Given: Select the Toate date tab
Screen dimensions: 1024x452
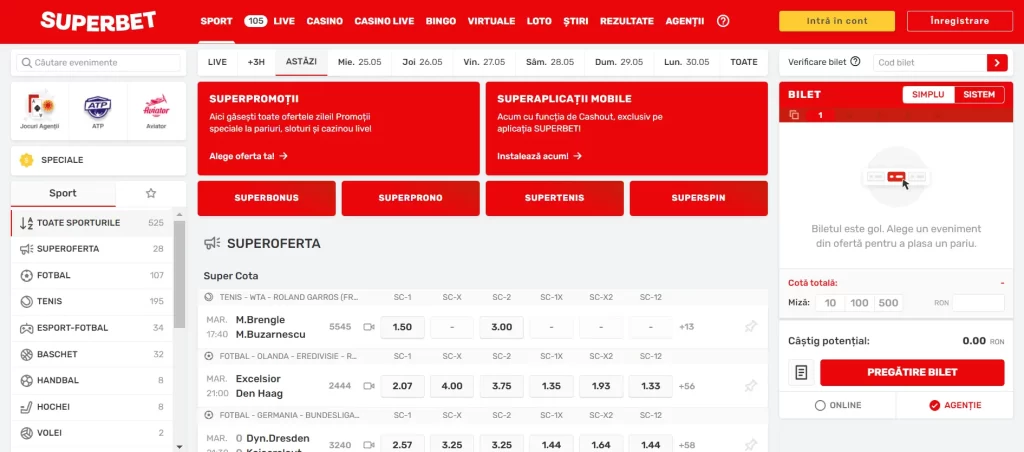Looking at the screenshot, I should tap(744, 62).
